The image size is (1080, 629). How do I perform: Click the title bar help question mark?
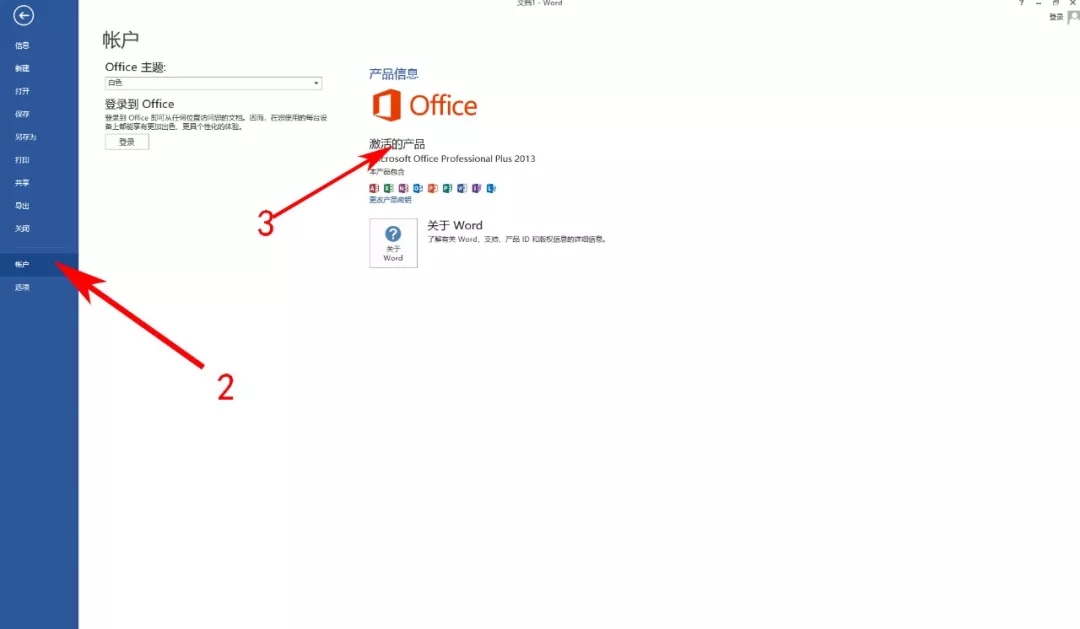point(1021,3)
